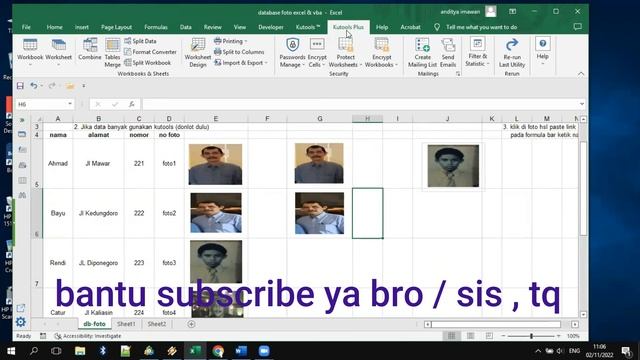The height and width of the screenshot is (360, 640).
Task: Switch to Page Break Preview view icon
Action: click(489, 336)
